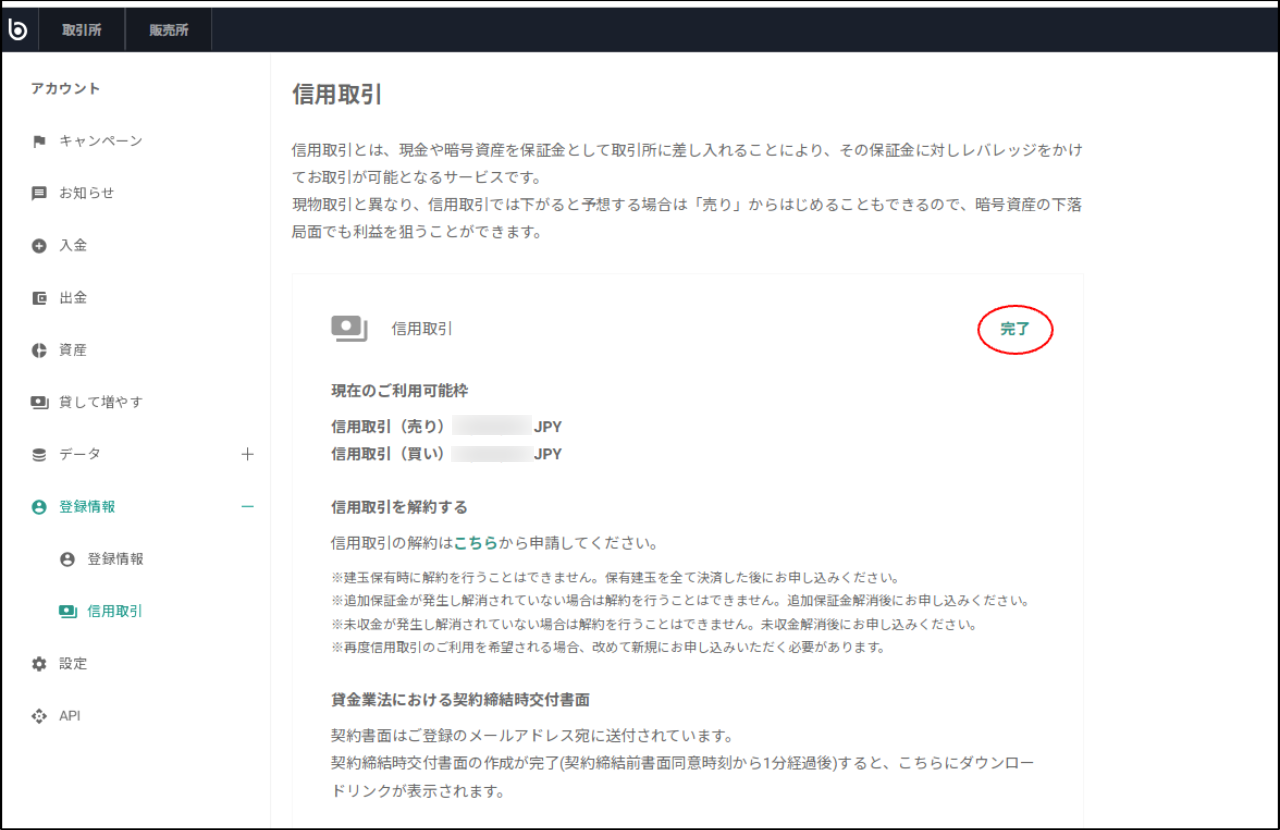Click the 貸して増やす cash icon
This screenshot has height=830, width=1280.
coord(39,402)
